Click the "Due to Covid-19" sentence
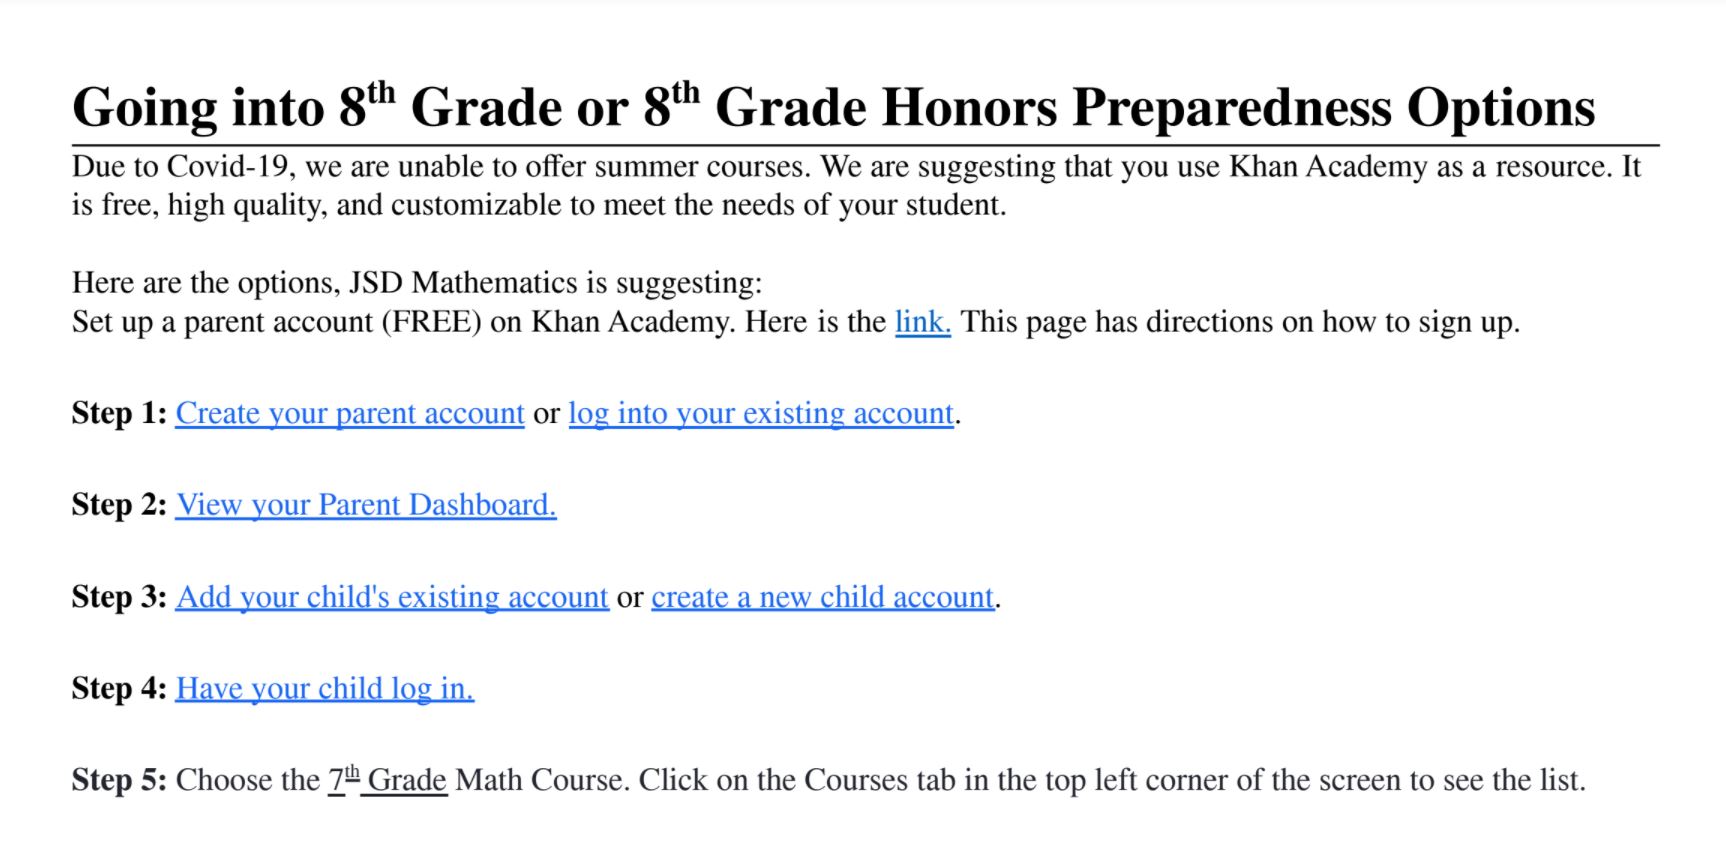This screenshot has width=1726, height=843. [440, 166]
